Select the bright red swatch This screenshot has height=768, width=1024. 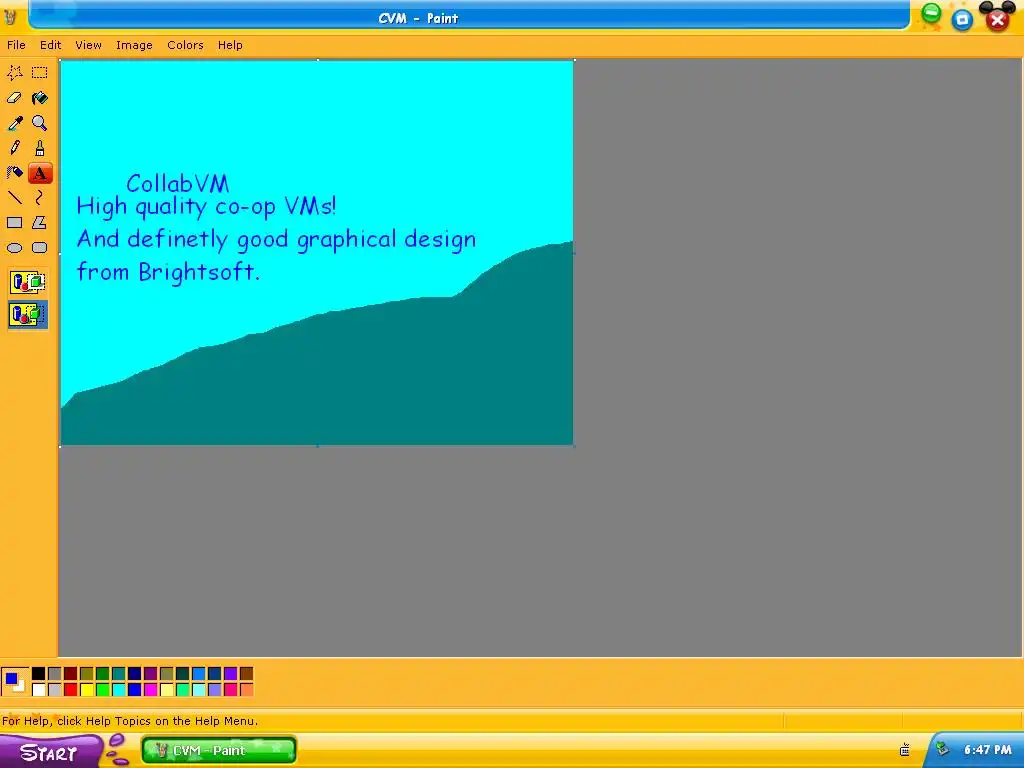[x=71, y=689]
